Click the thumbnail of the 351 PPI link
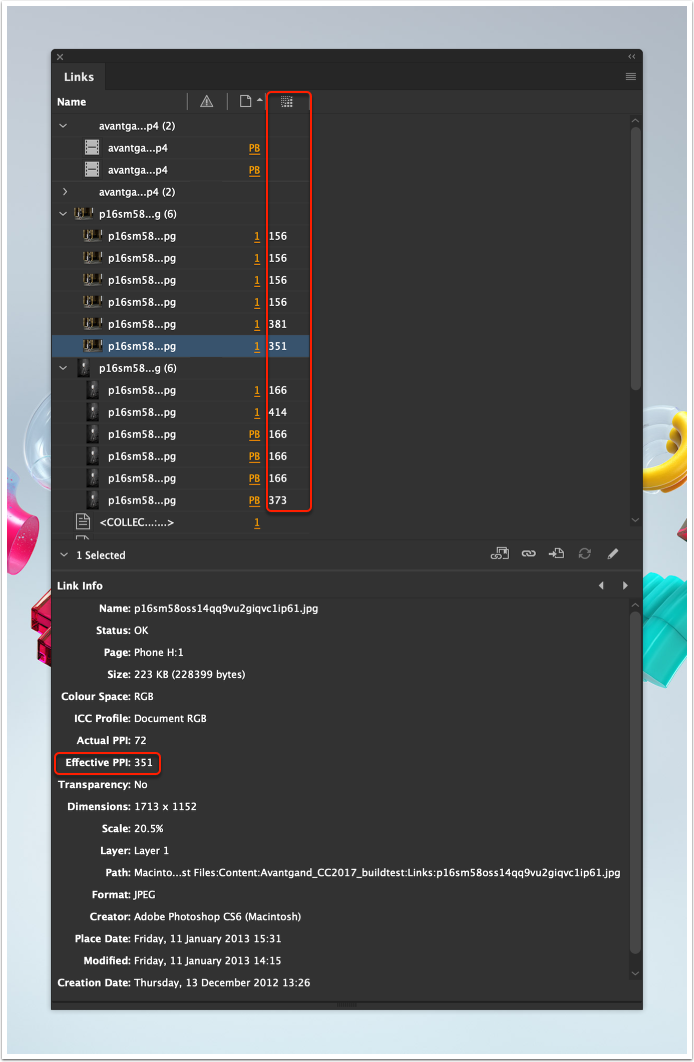Image resolution: width=694 pixels, height=1062 pixels. 93,345
